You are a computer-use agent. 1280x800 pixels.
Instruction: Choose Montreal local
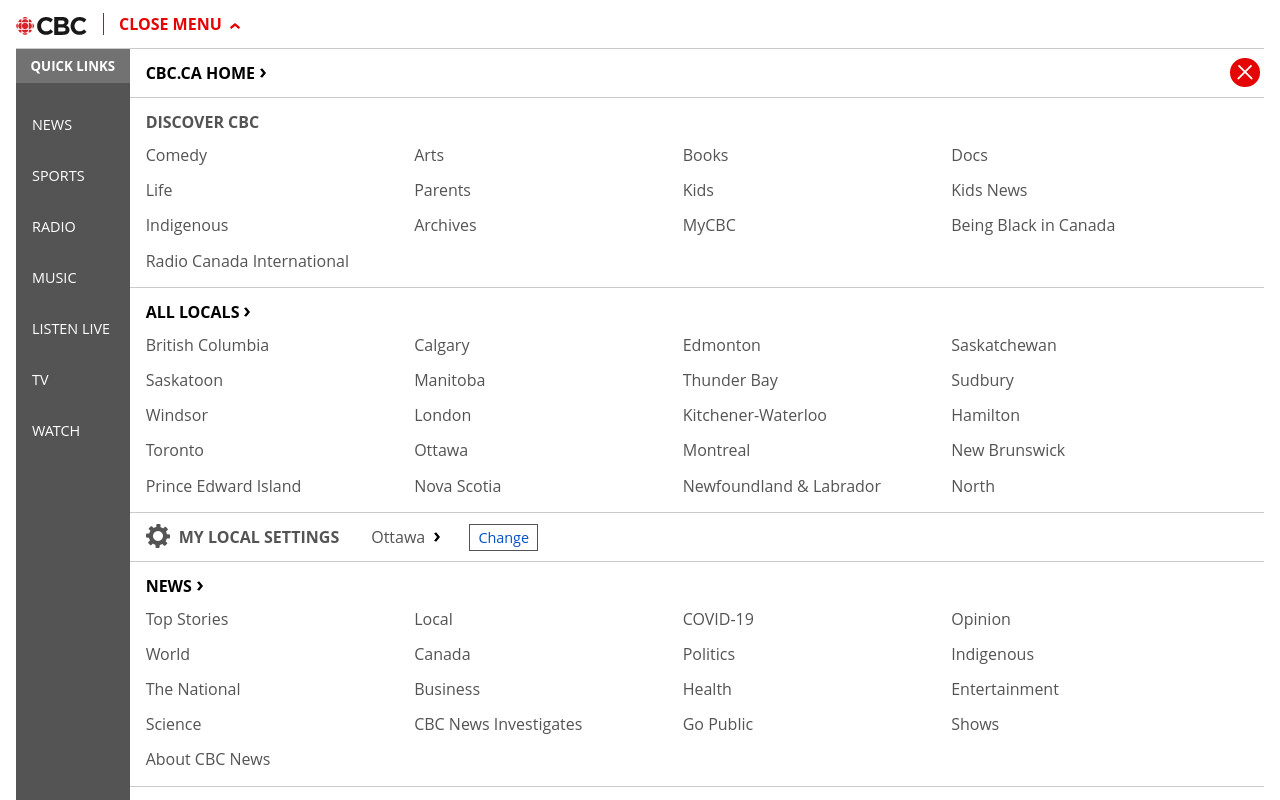716,450
